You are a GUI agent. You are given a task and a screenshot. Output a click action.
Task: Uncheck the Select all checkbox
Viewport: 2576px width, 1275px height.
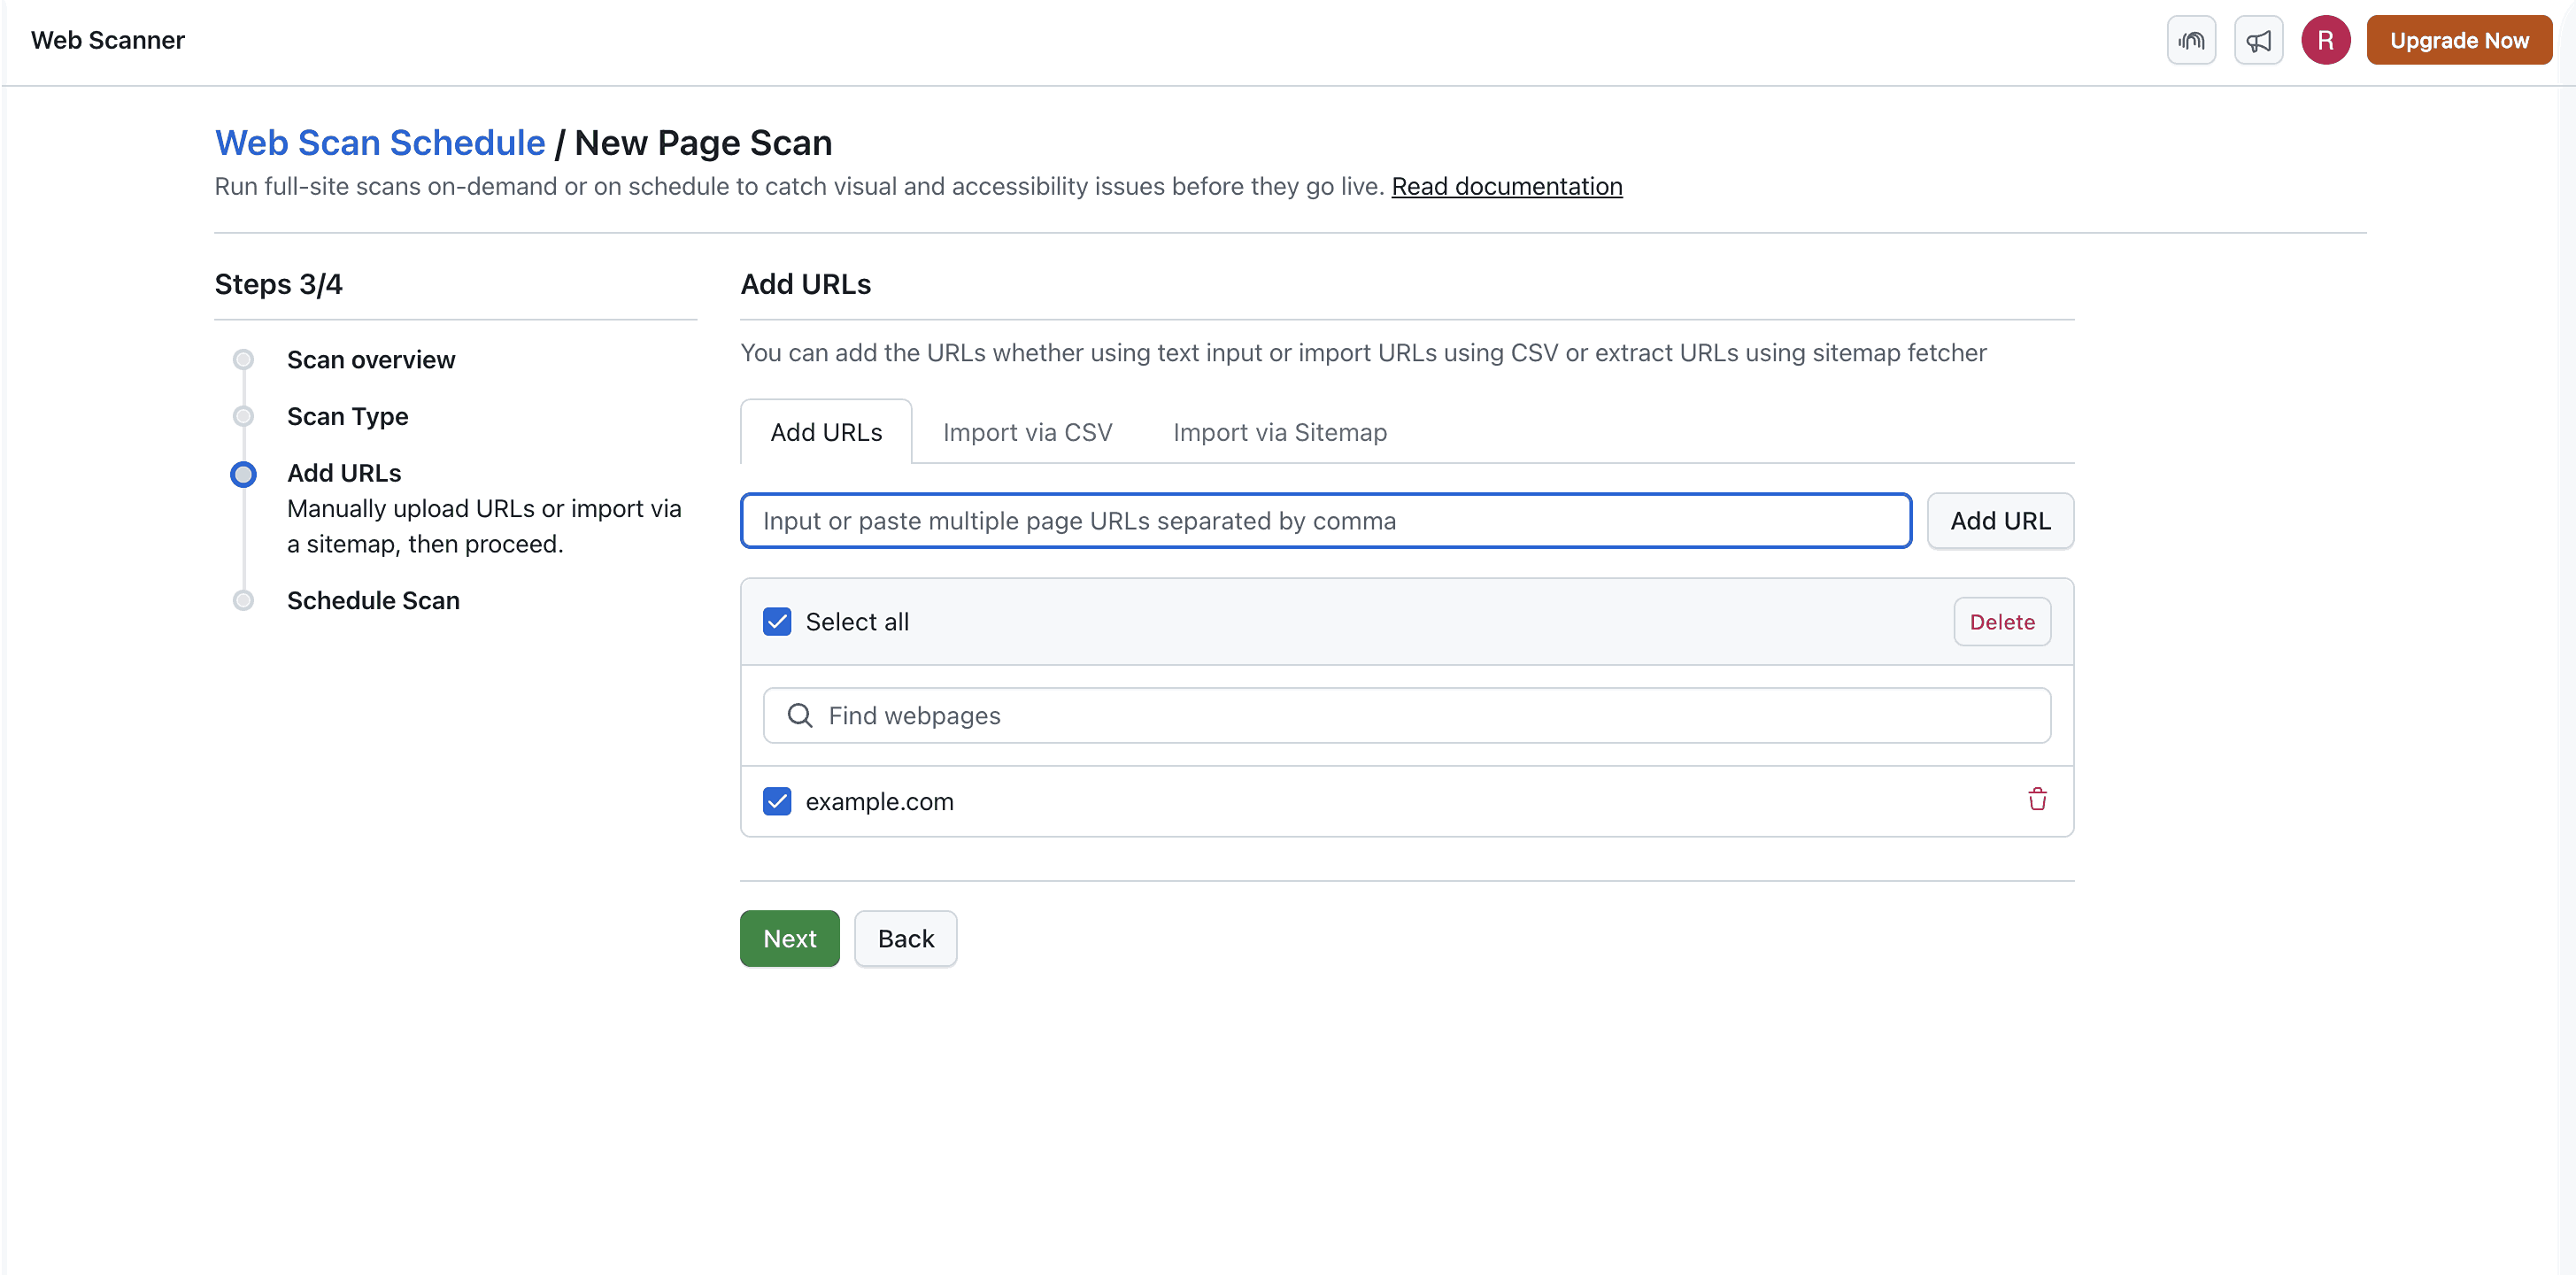[x=777, y=621]
